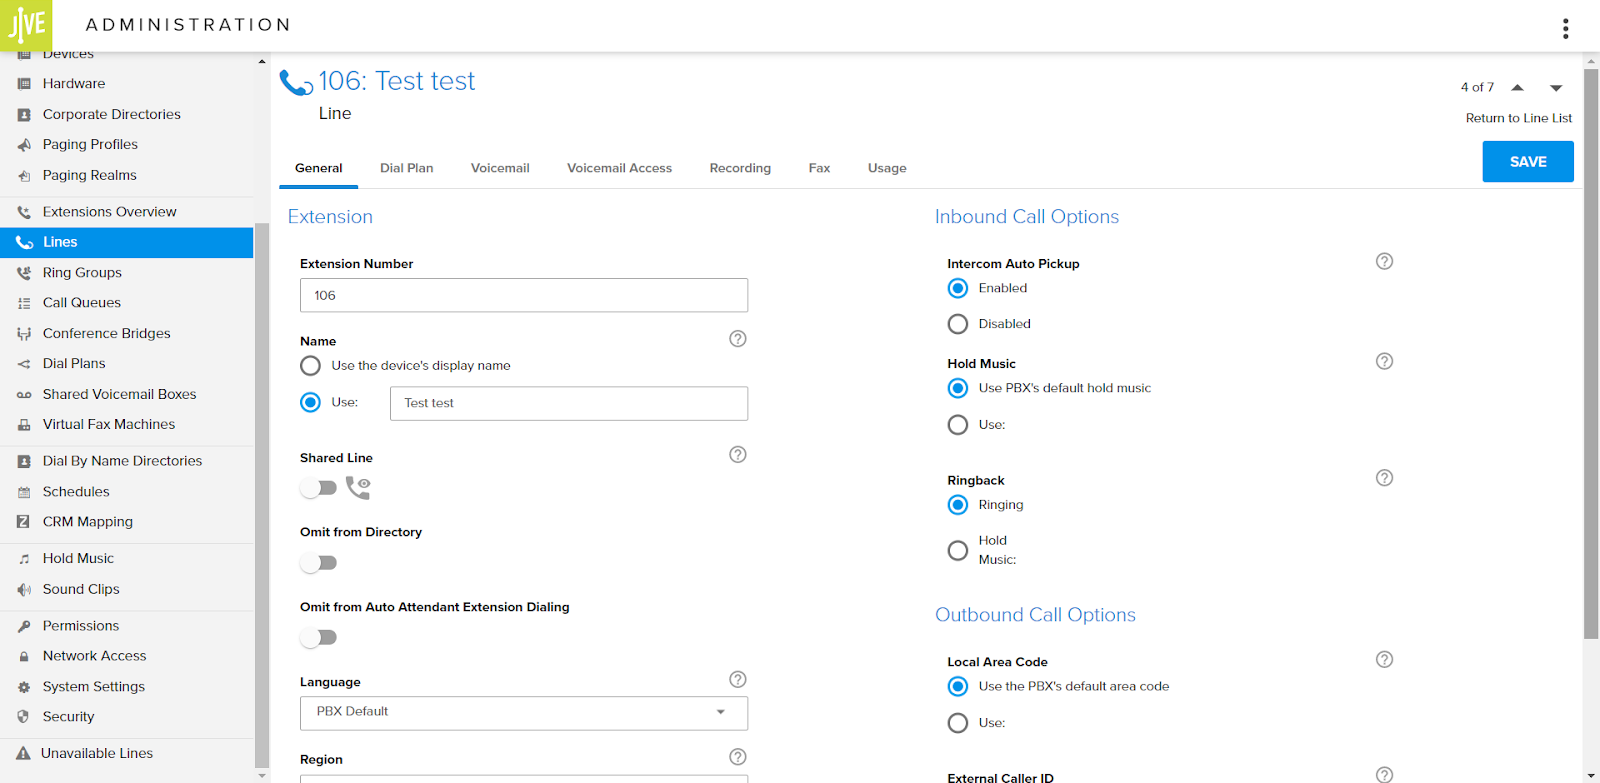Toggle Omit from Auto Attendant Extension Dialing
Screen dimensions: 1600x783
pyautogui.click(x=319, y=637)
